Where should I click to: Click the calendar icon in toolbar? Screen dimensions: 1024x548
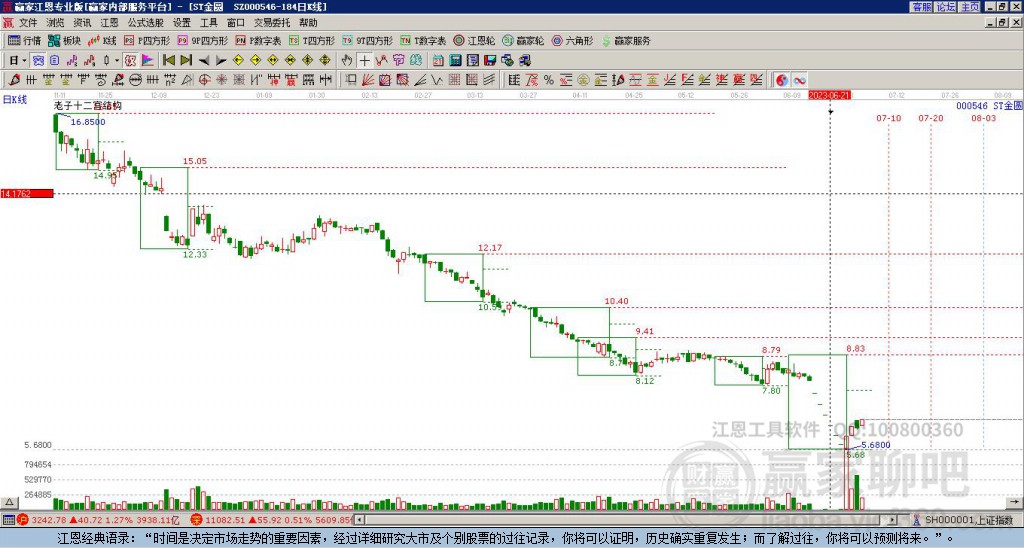coord(438,61)
